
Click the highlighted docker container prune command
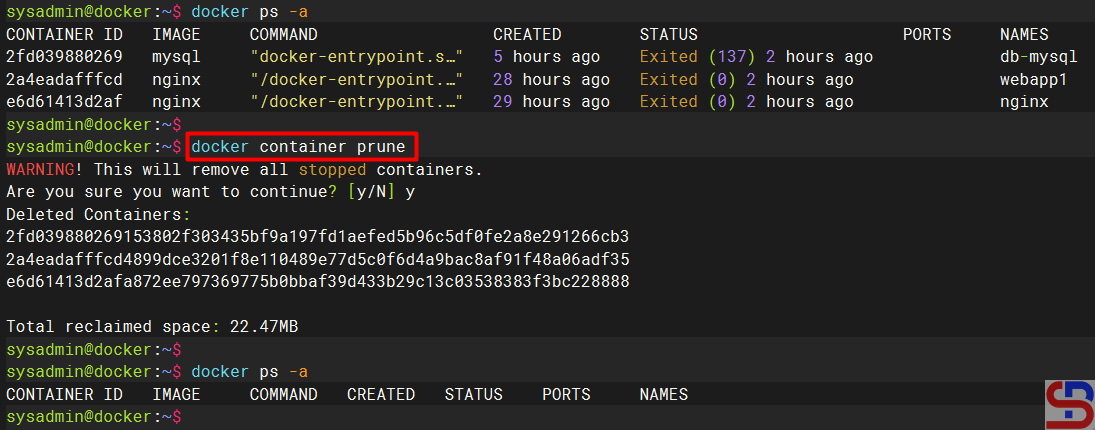pyautogui.click(x=298, y=147)
